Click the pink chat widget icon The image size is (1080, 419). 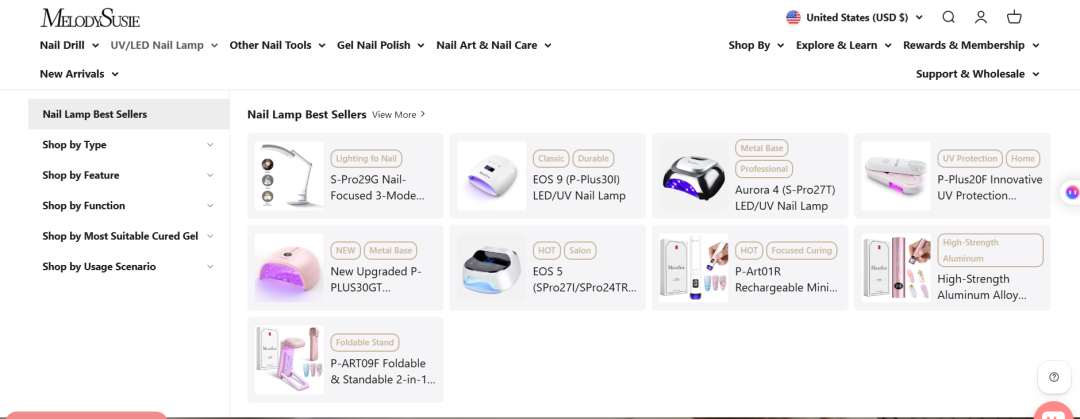click(1057, 411)
